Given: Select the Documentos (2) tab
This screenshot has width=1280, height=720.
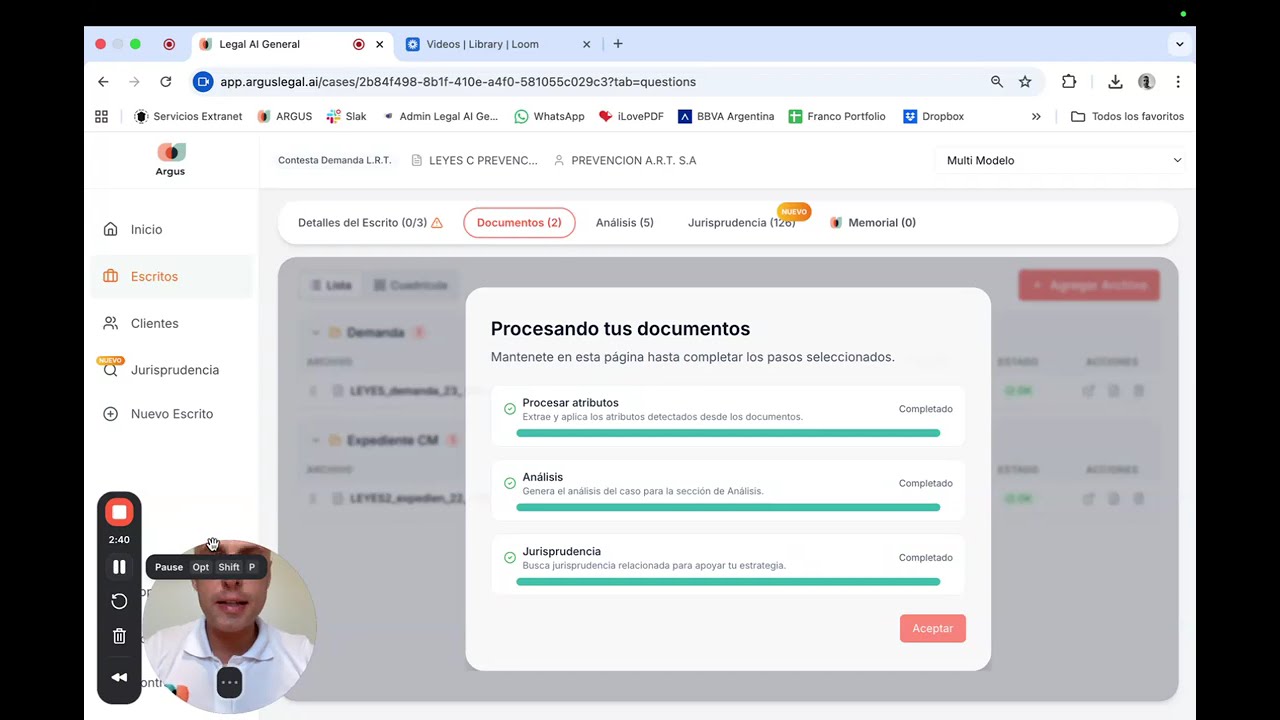Looking at the screenshot, I should pyautogui.click(x=519, y=223).
